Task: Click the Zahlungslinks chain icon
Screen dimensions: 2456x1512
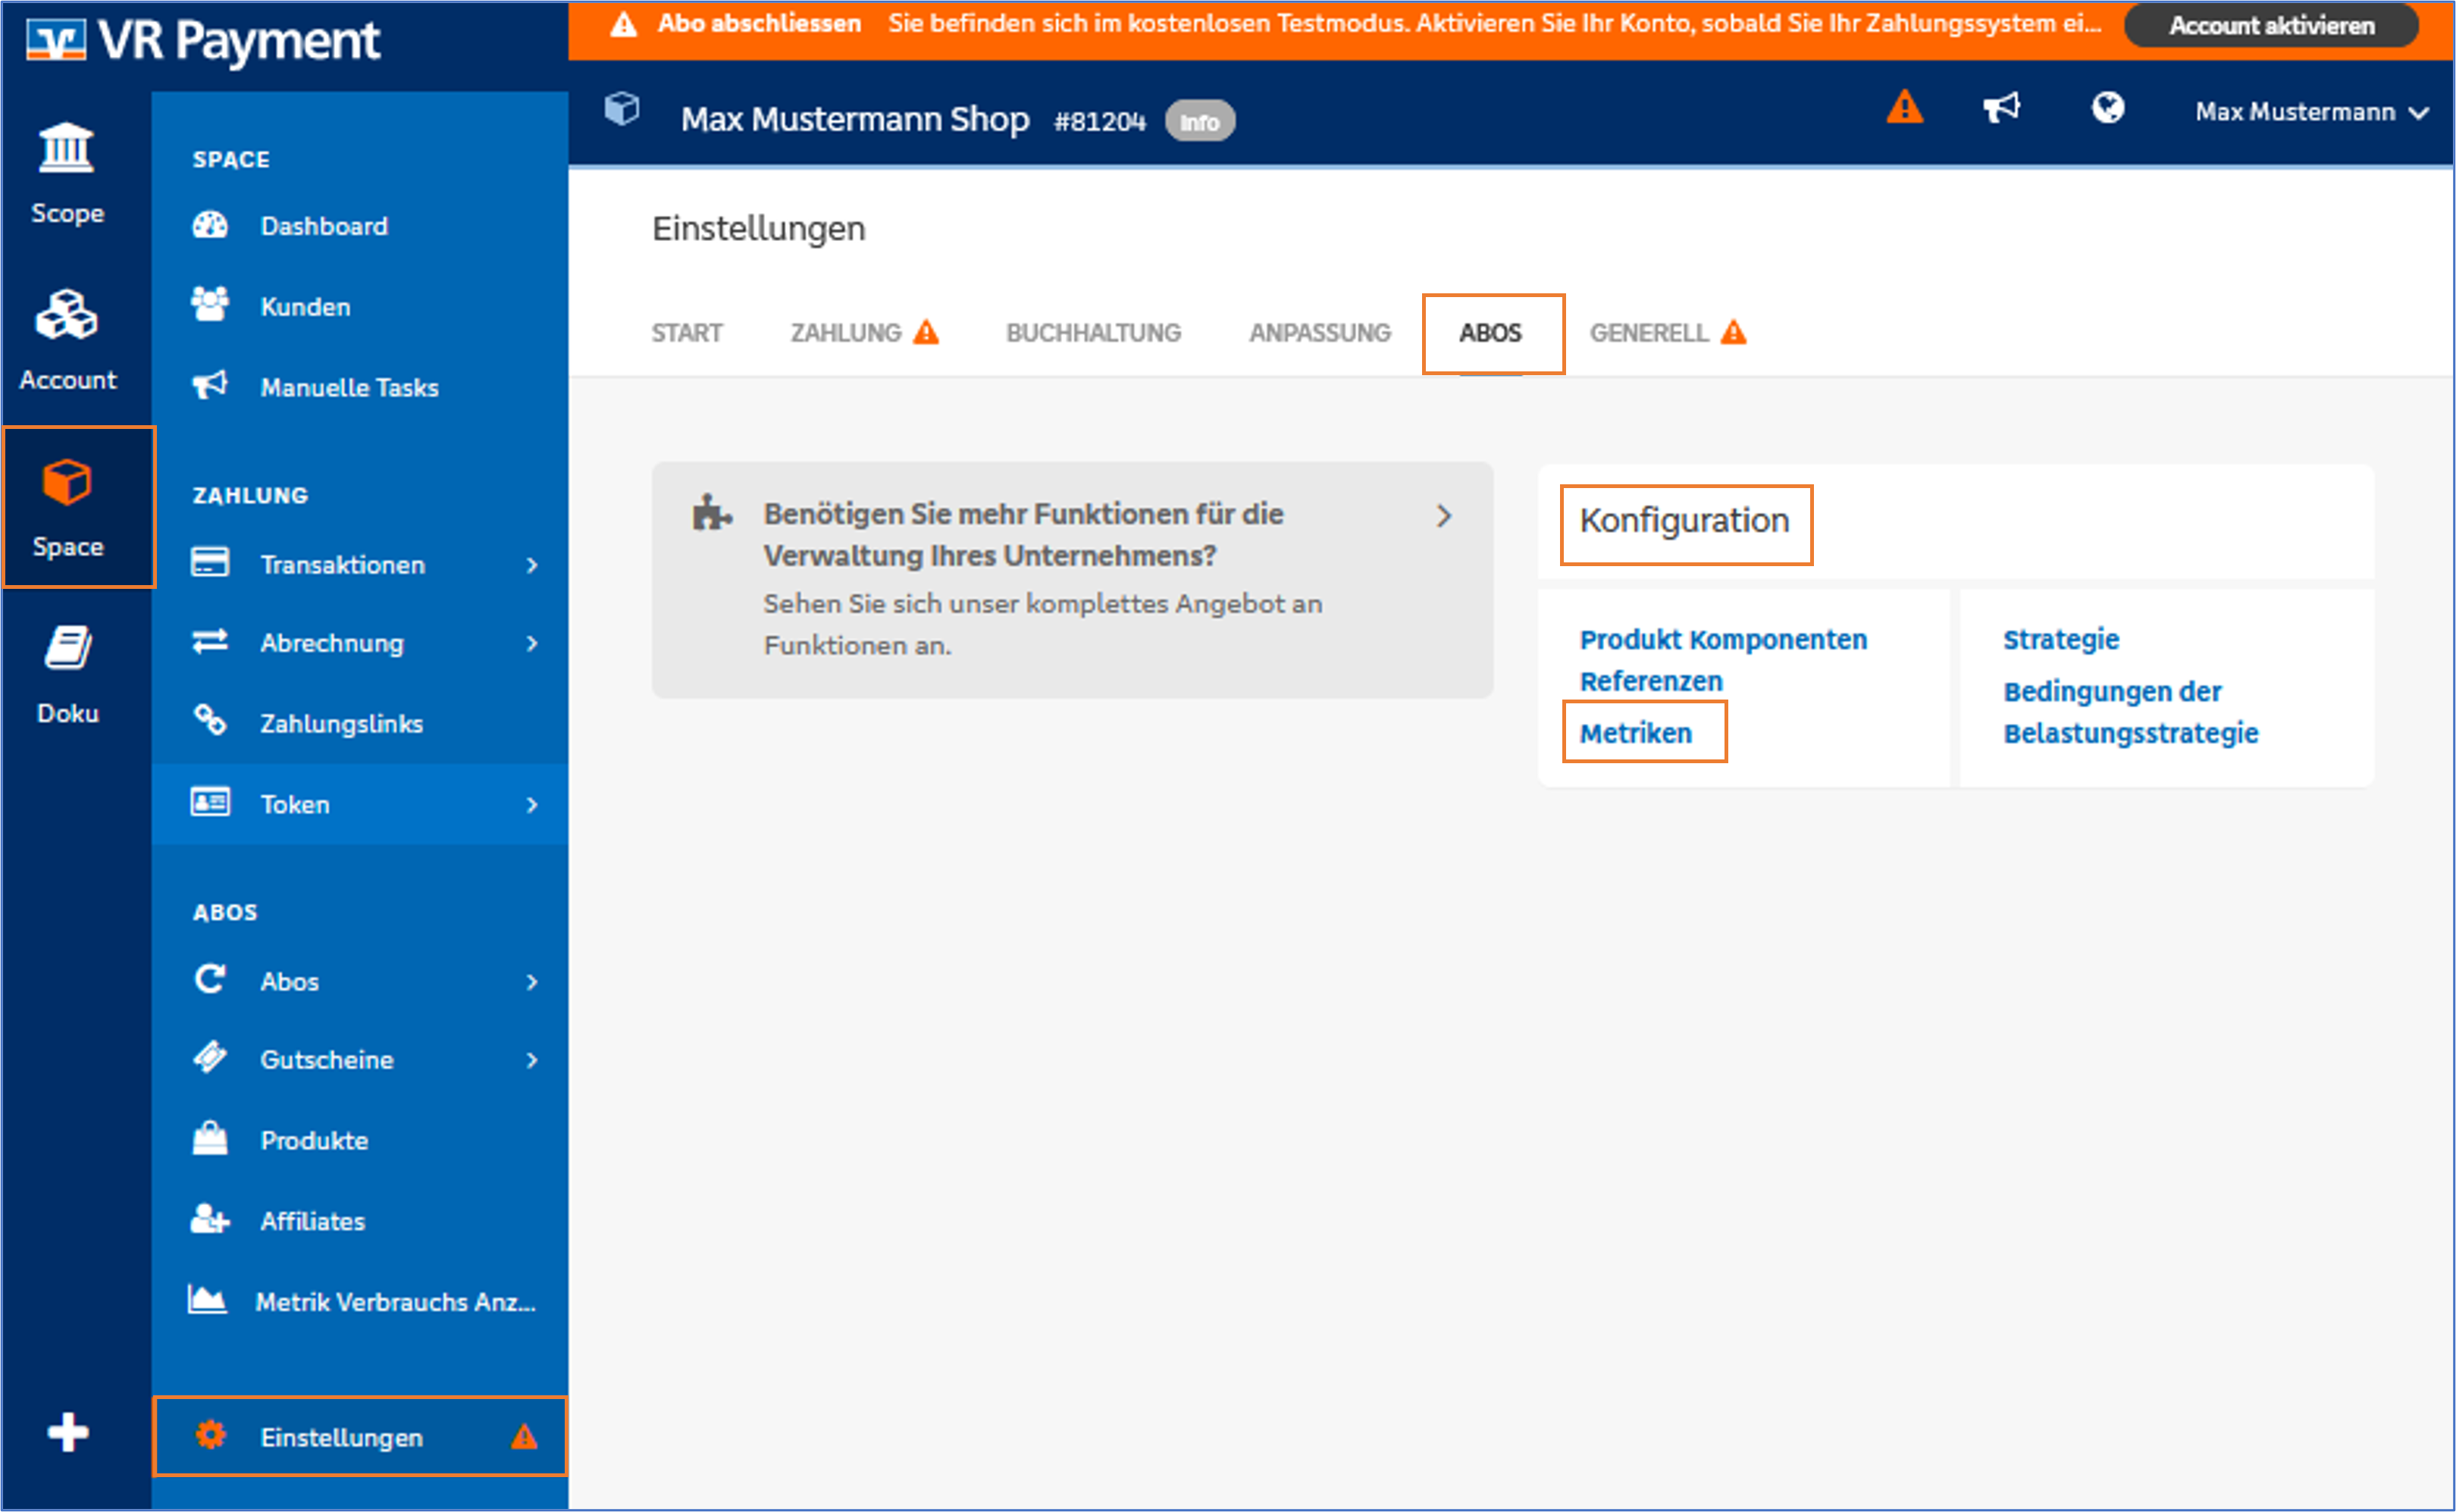Action: point(210,720)
